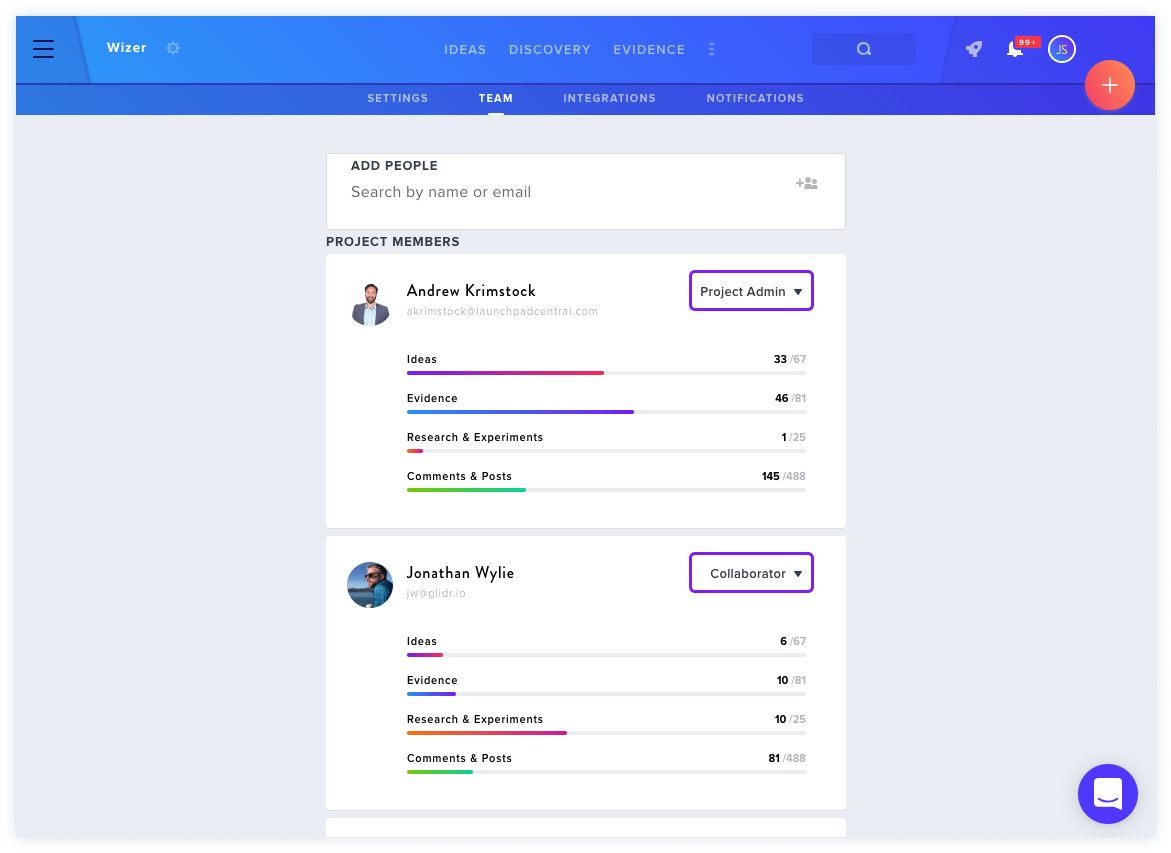Open Andrew Krimstock's Project Admin role dropdown
This screenshot has height=853, width=1171.
pyautogui.click(x=751, y=291)
